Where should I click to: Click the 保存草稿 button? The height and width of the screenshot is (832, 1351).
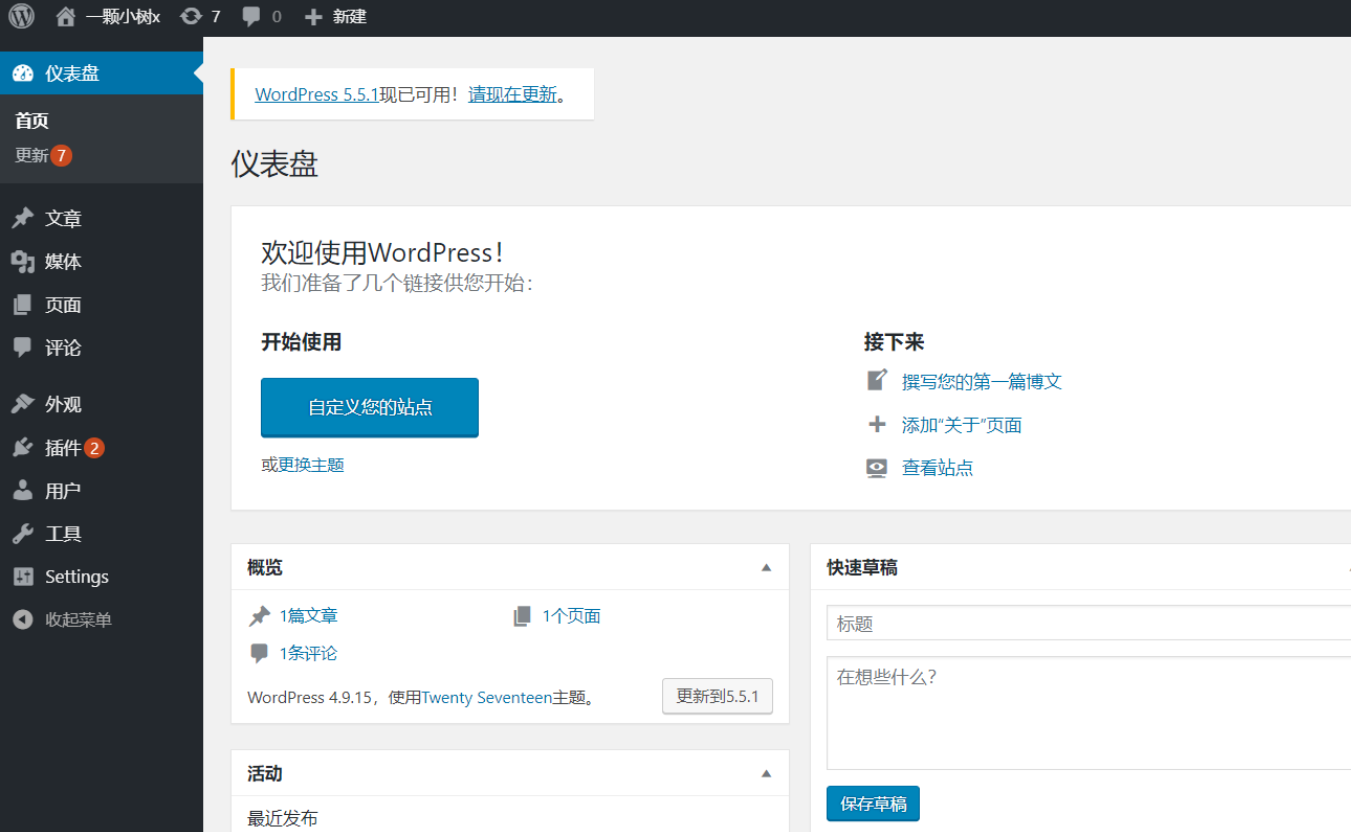873,804
